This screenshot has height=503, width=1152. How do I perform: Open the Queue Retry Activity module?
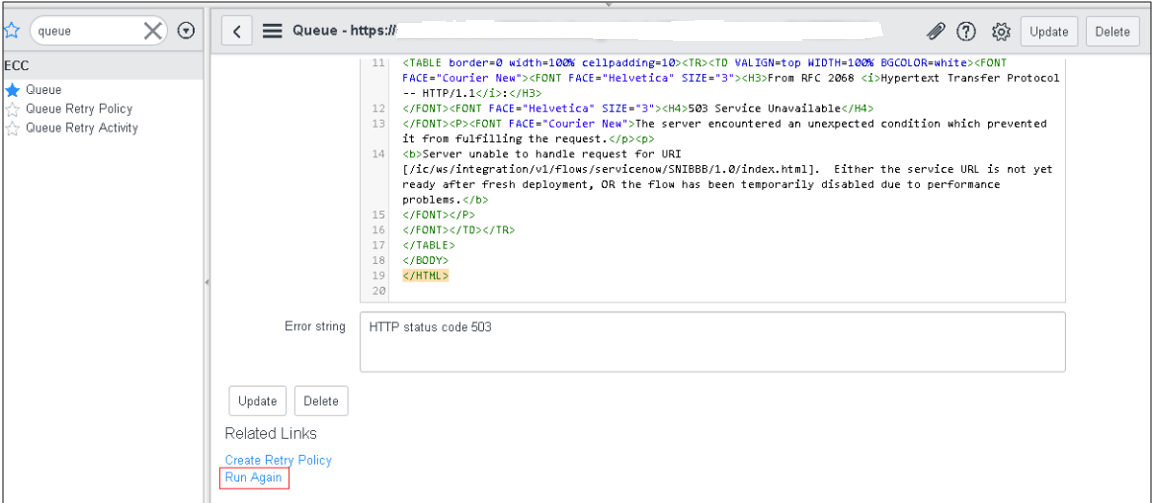[x=82, y=128]
